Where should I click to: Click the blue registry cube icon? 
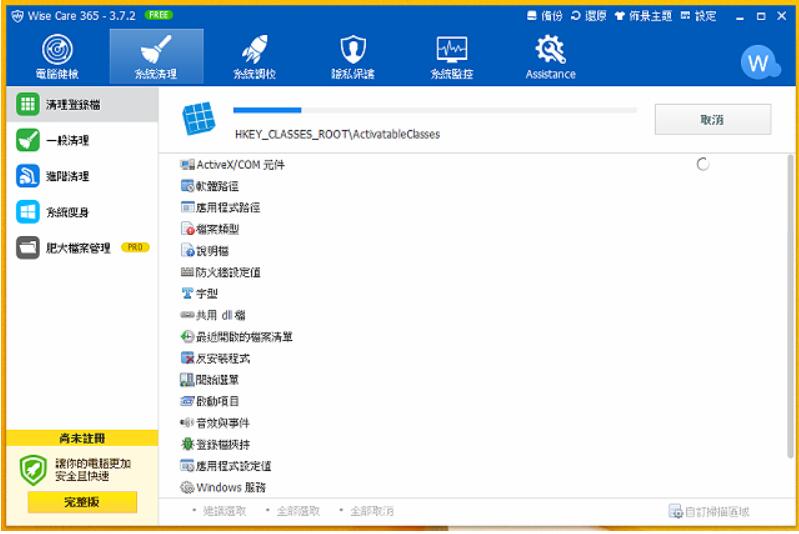pyautogui.click(x=199, y=119)
